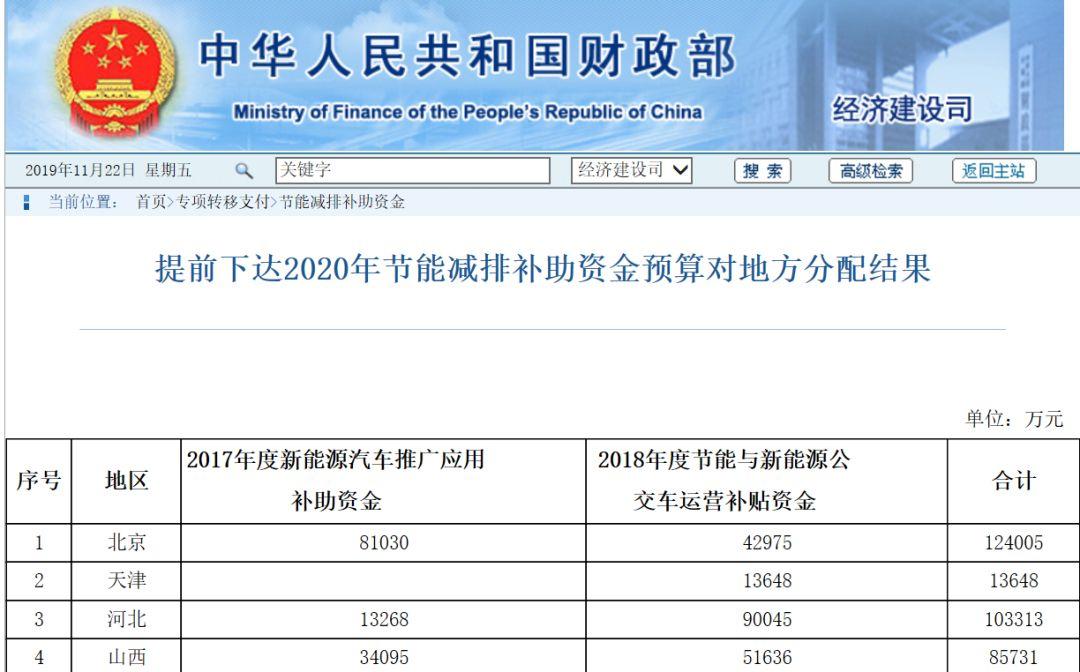Click the 合计 column header
The height and width of the screenshot is (672, 1080).
coord(1014,481)
